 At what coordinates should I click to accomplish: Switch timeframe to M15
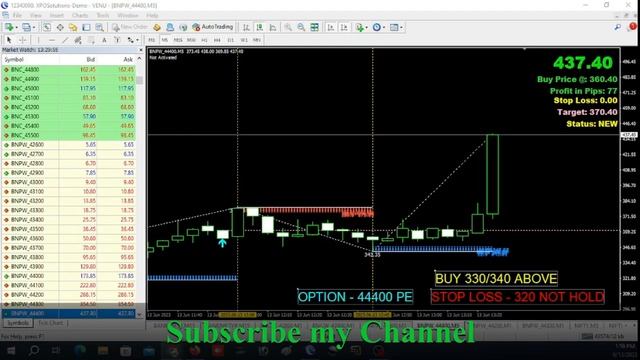click(178, 40)
